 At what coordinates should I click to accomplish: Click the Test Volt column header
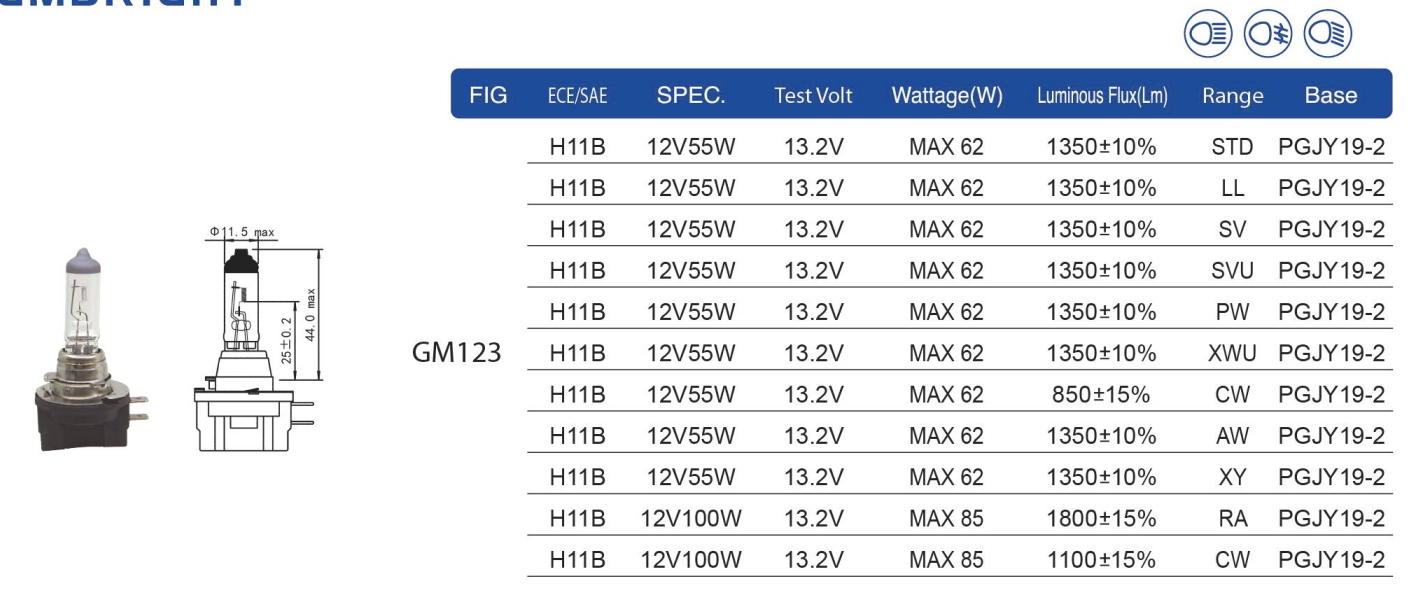click(x=813, y=96)
